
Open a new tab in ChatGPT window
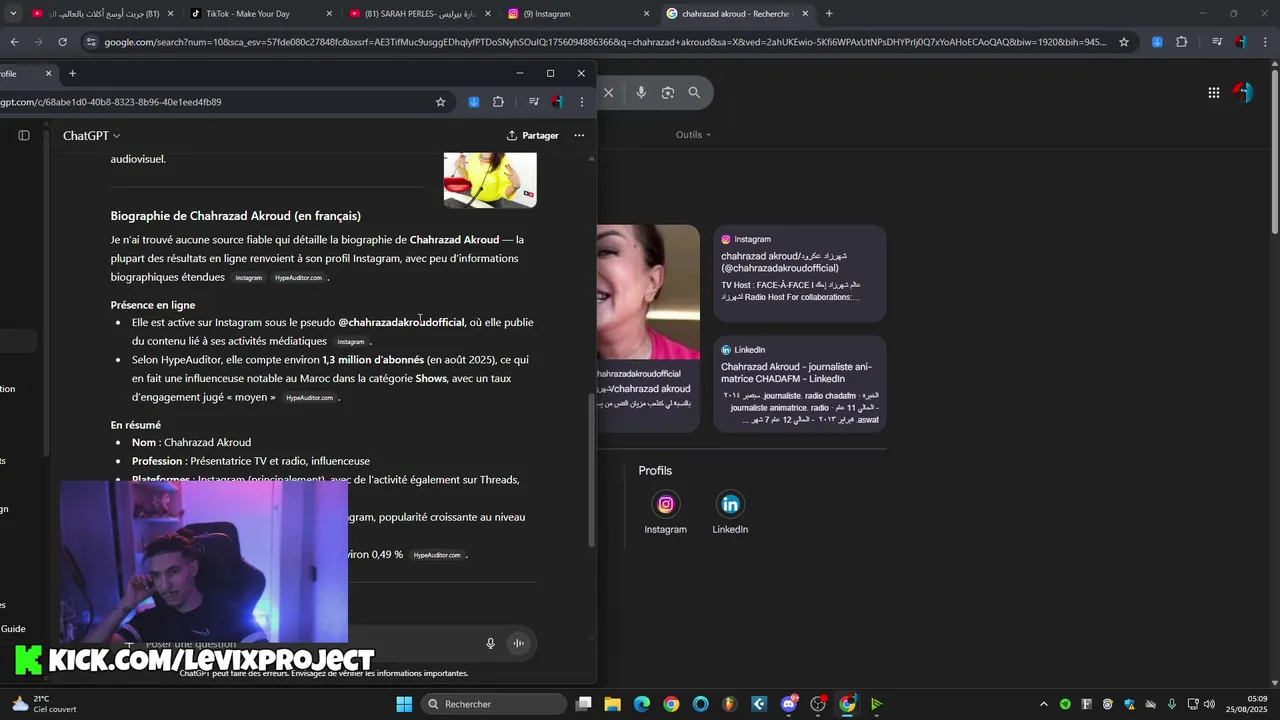click(72, 73)
